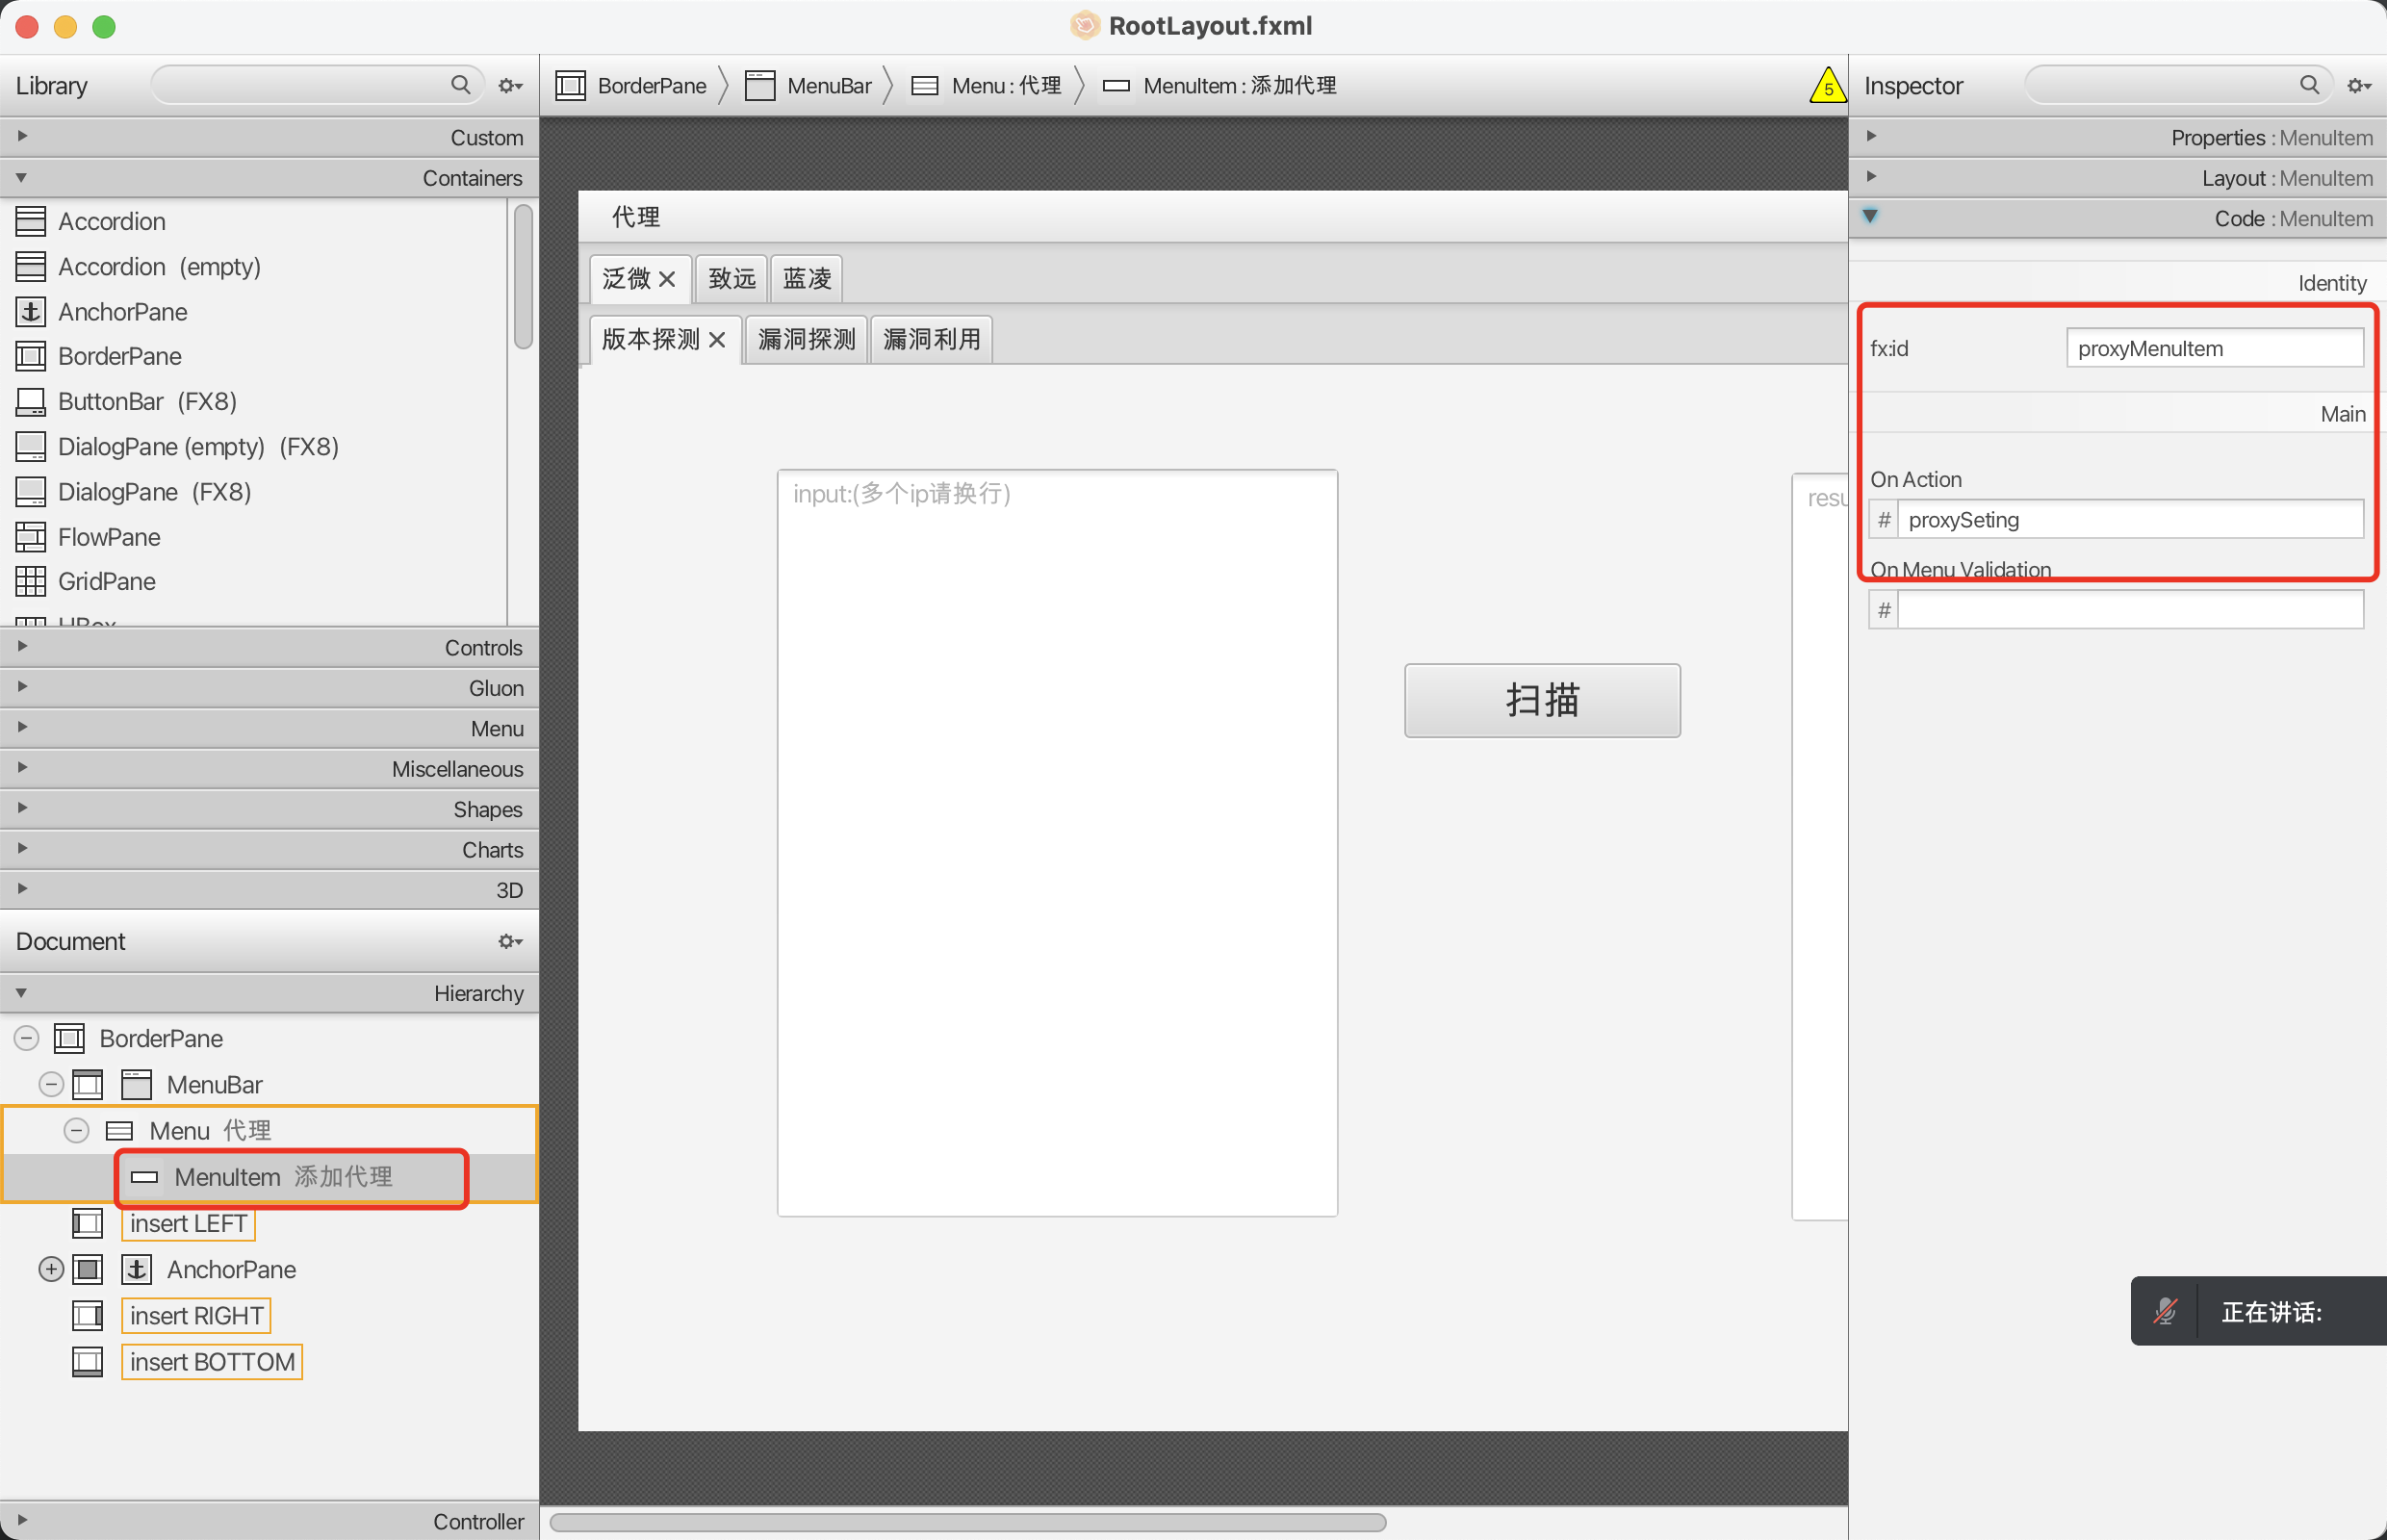2387x1540 pixels.
Task: Edit the fx:id field proxyMenuItem
Action: [2215, 348]
